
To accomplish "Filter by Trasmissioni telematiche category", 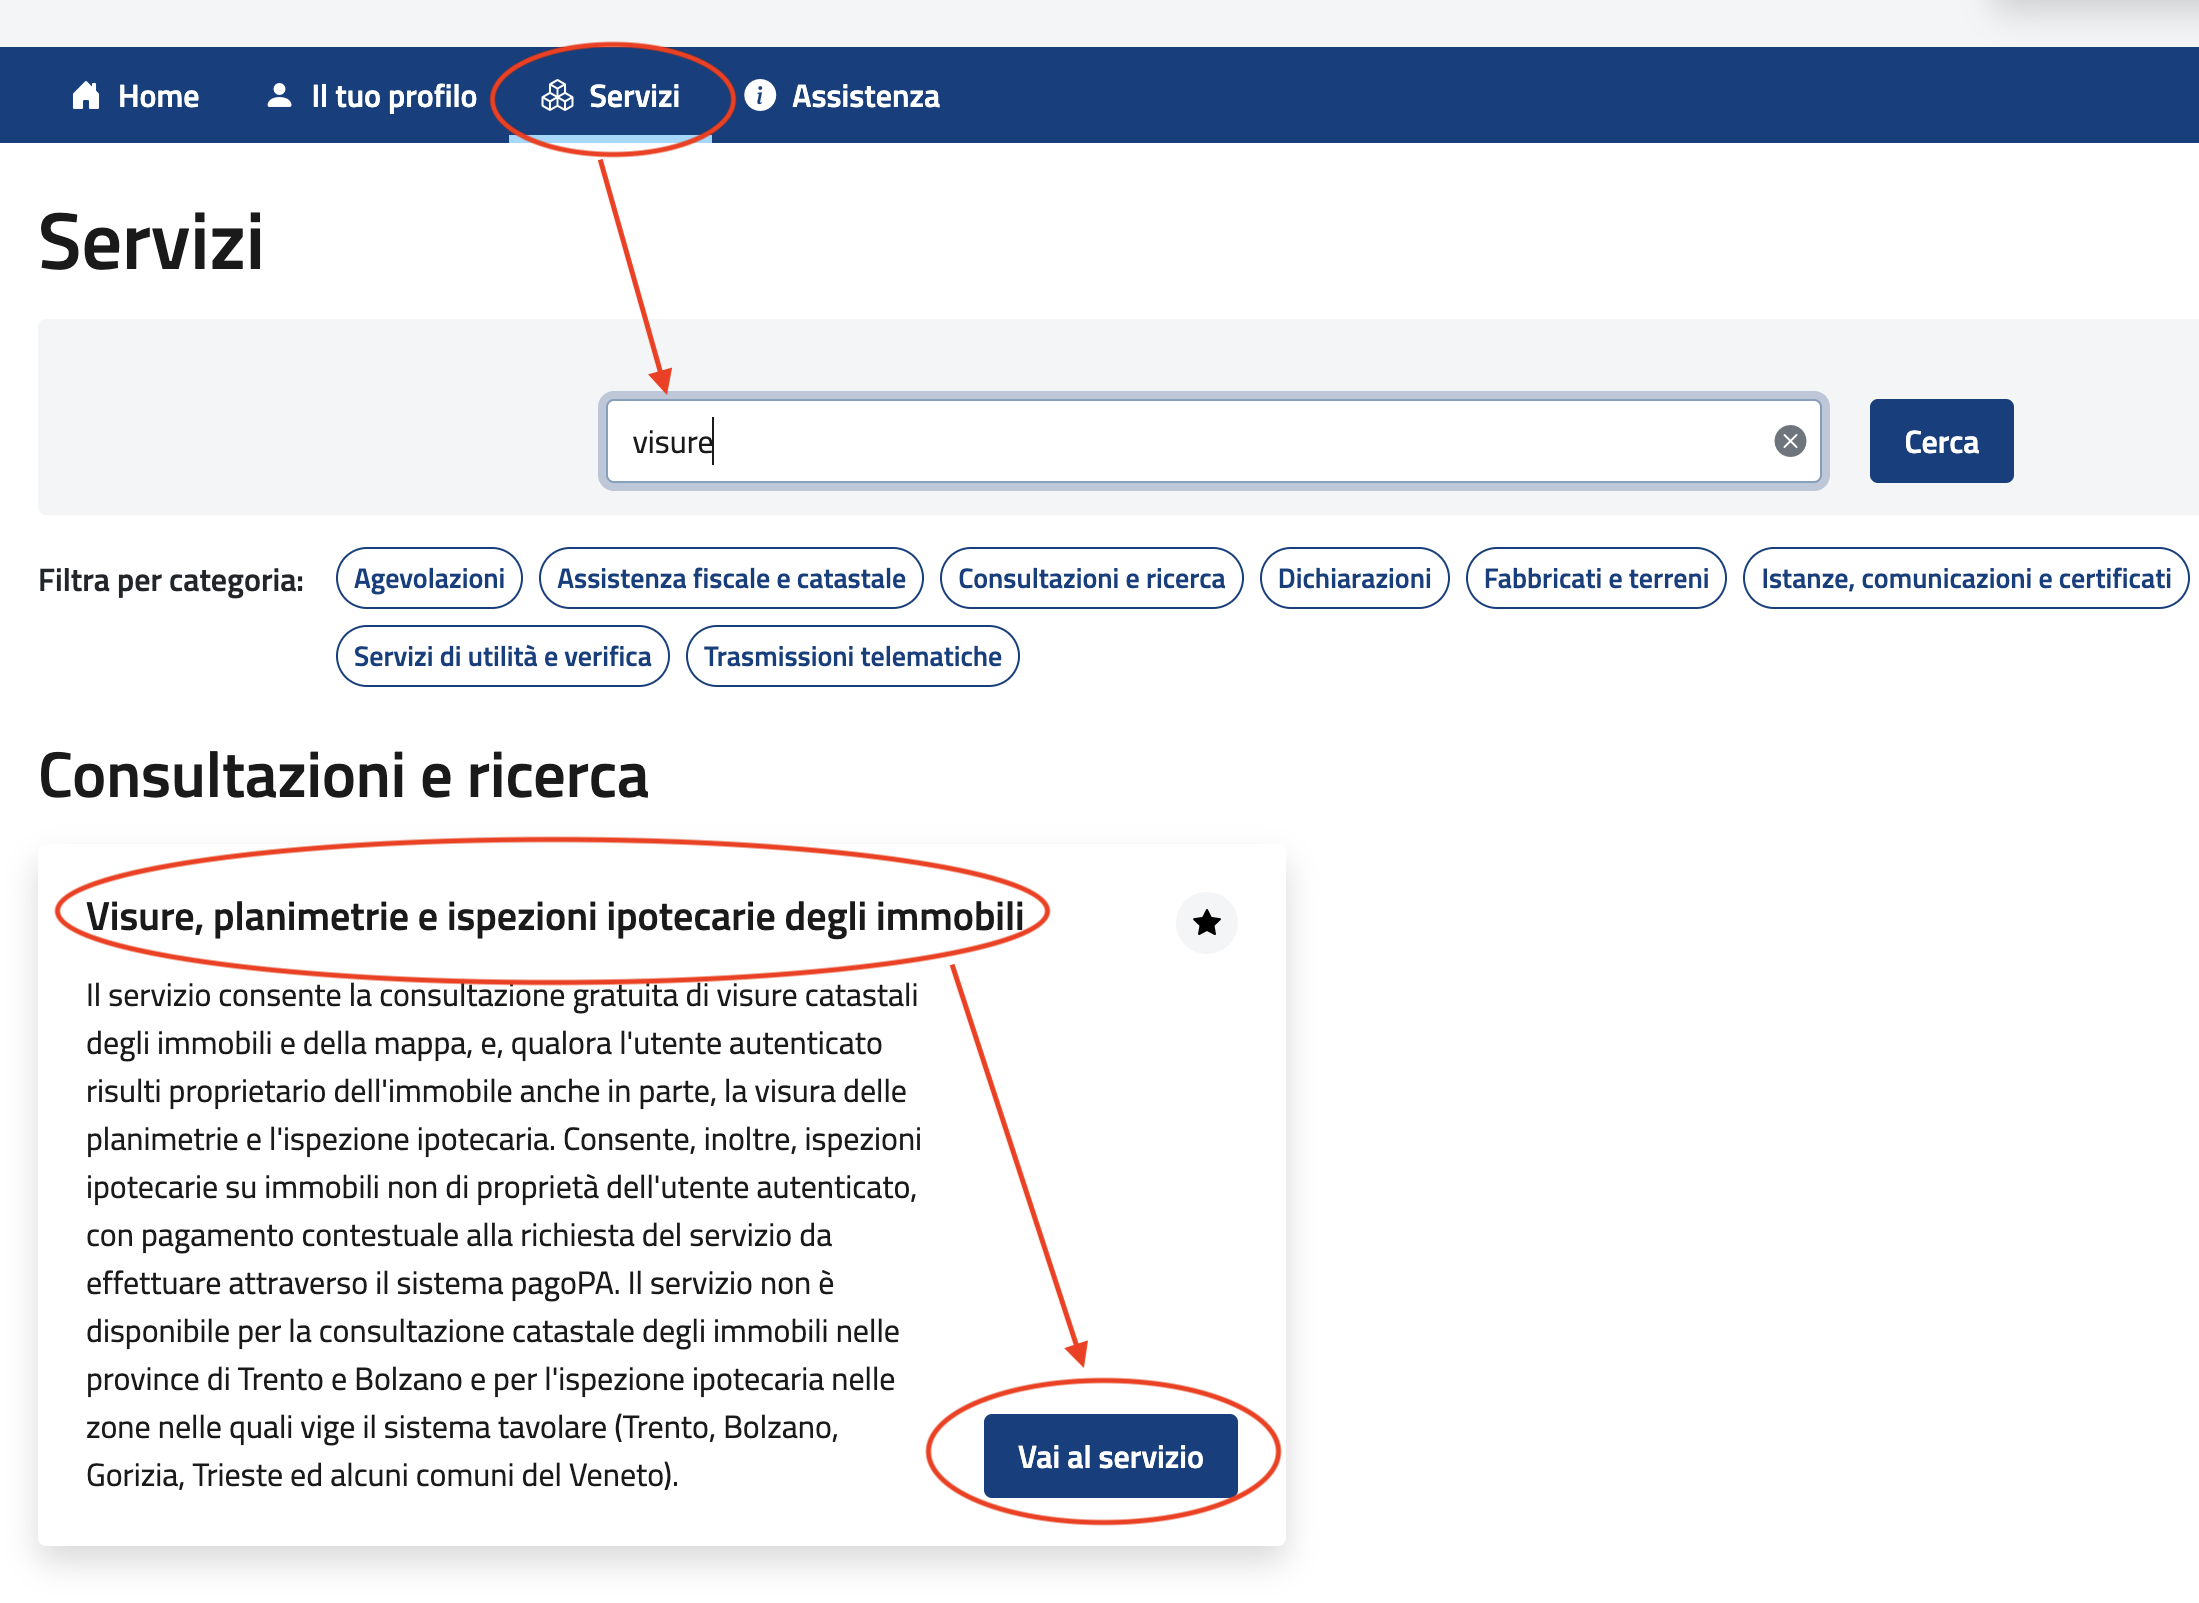I will (852, 656).
